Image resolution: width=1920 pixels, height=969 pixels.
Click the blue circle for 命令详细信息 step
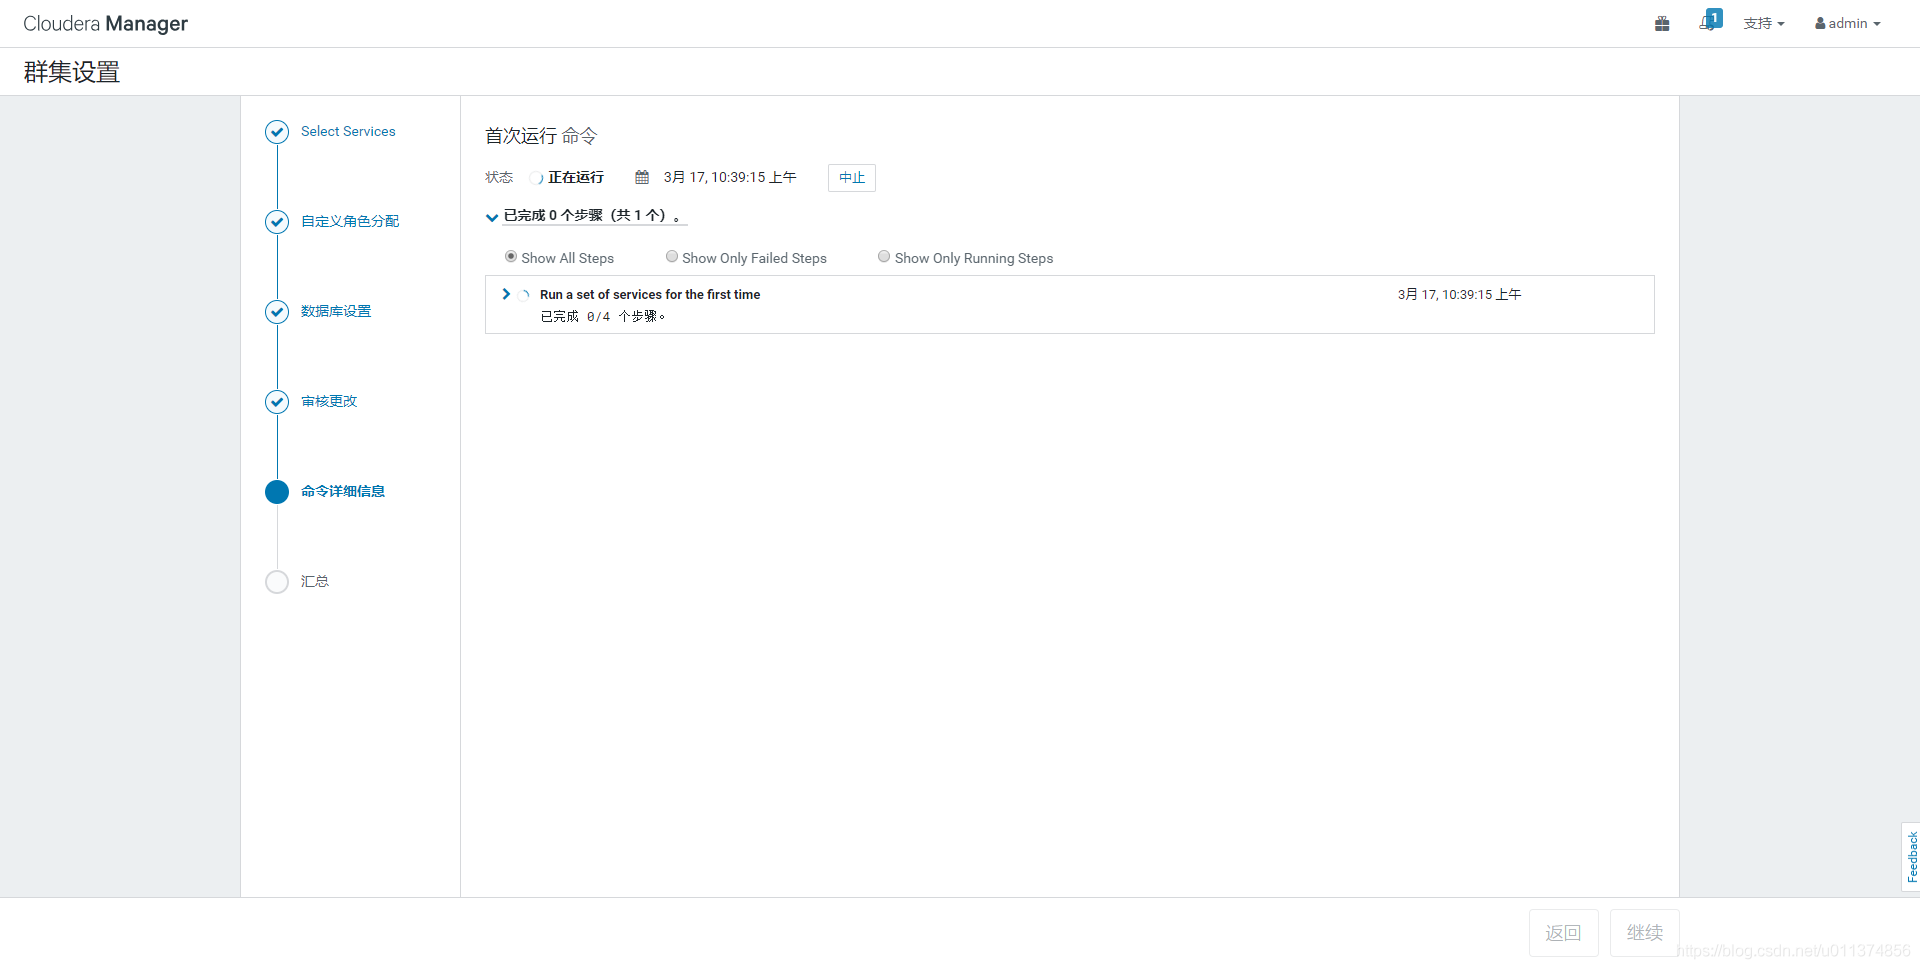click(x=276, y=492)
